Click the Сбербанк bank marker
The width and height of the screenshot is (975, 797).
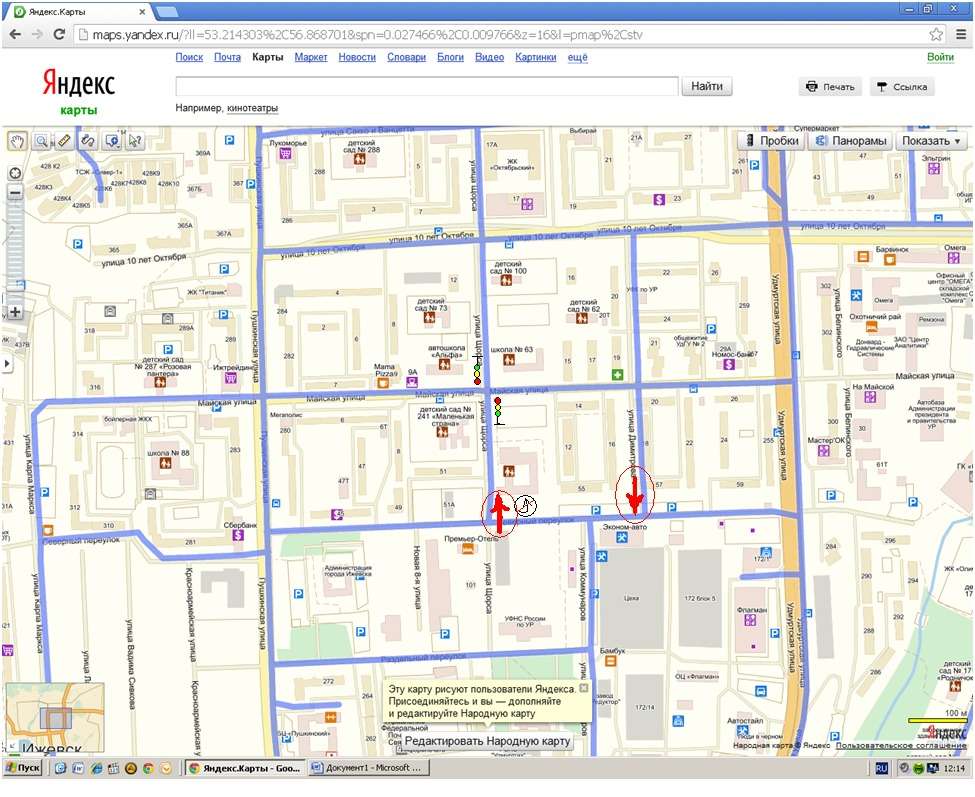coord(238,535)
